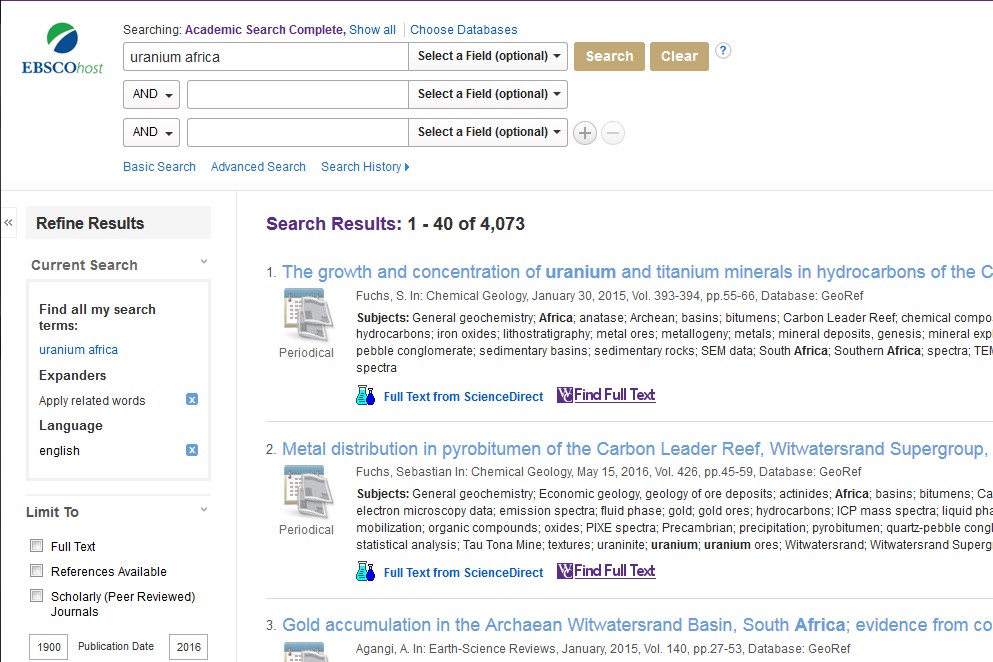Click 'Search Results: 1 - 40 of 4,073' text
The height and width of the screenshot is (662, 993).
(395, 224)
